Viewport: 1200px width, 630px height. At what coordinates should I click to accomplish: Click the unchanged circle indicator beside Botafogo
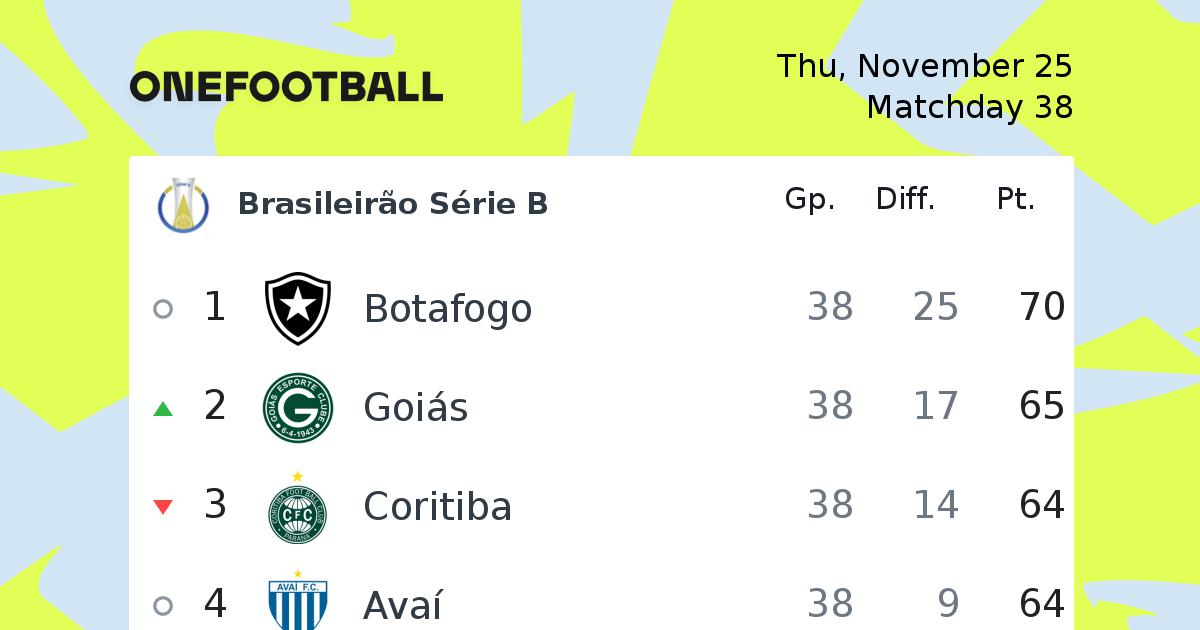click(x=163, y=309)
